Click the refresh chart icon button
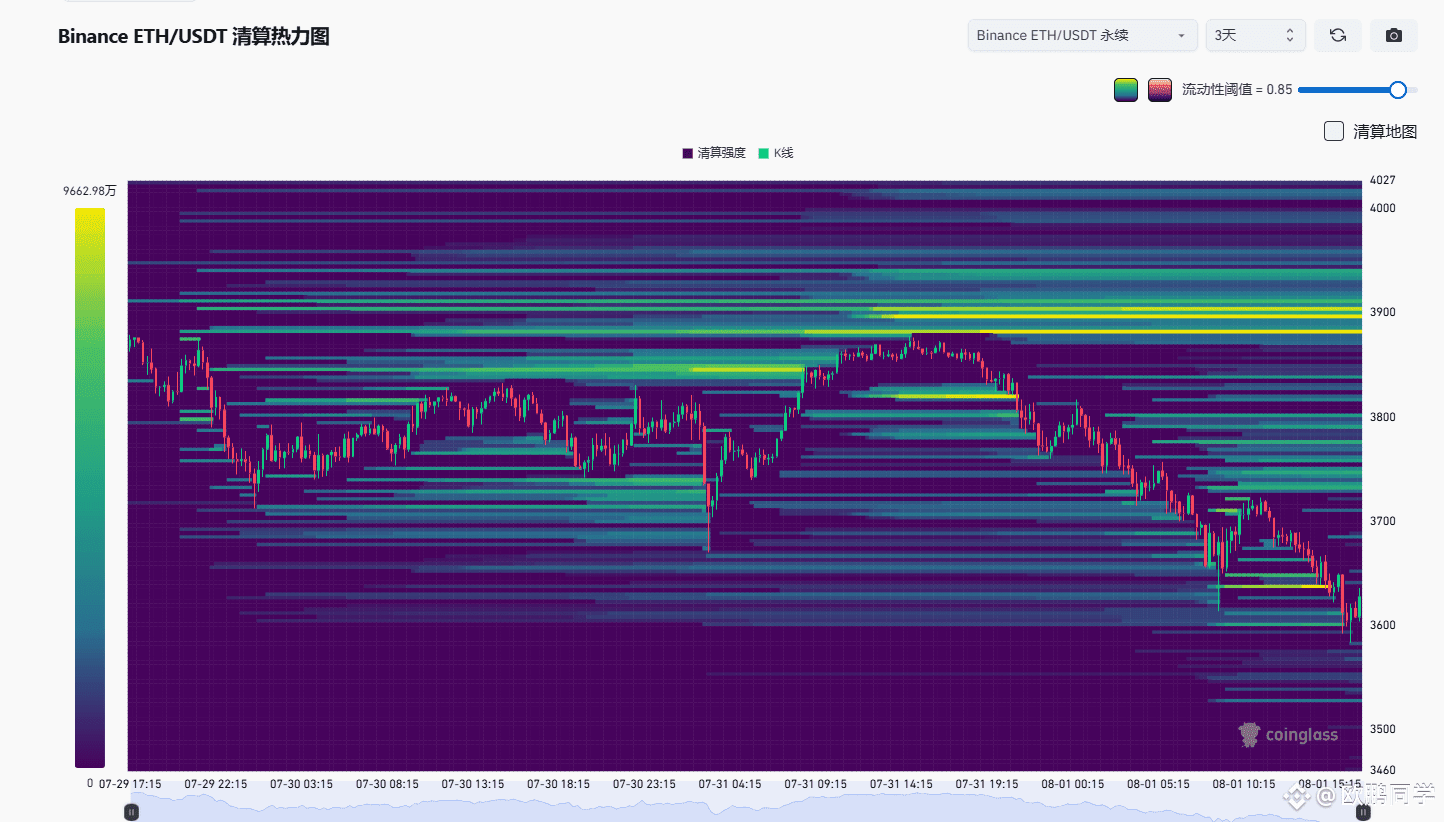The width and height of the screenshot is (1444, 822). click(1337, 35)
